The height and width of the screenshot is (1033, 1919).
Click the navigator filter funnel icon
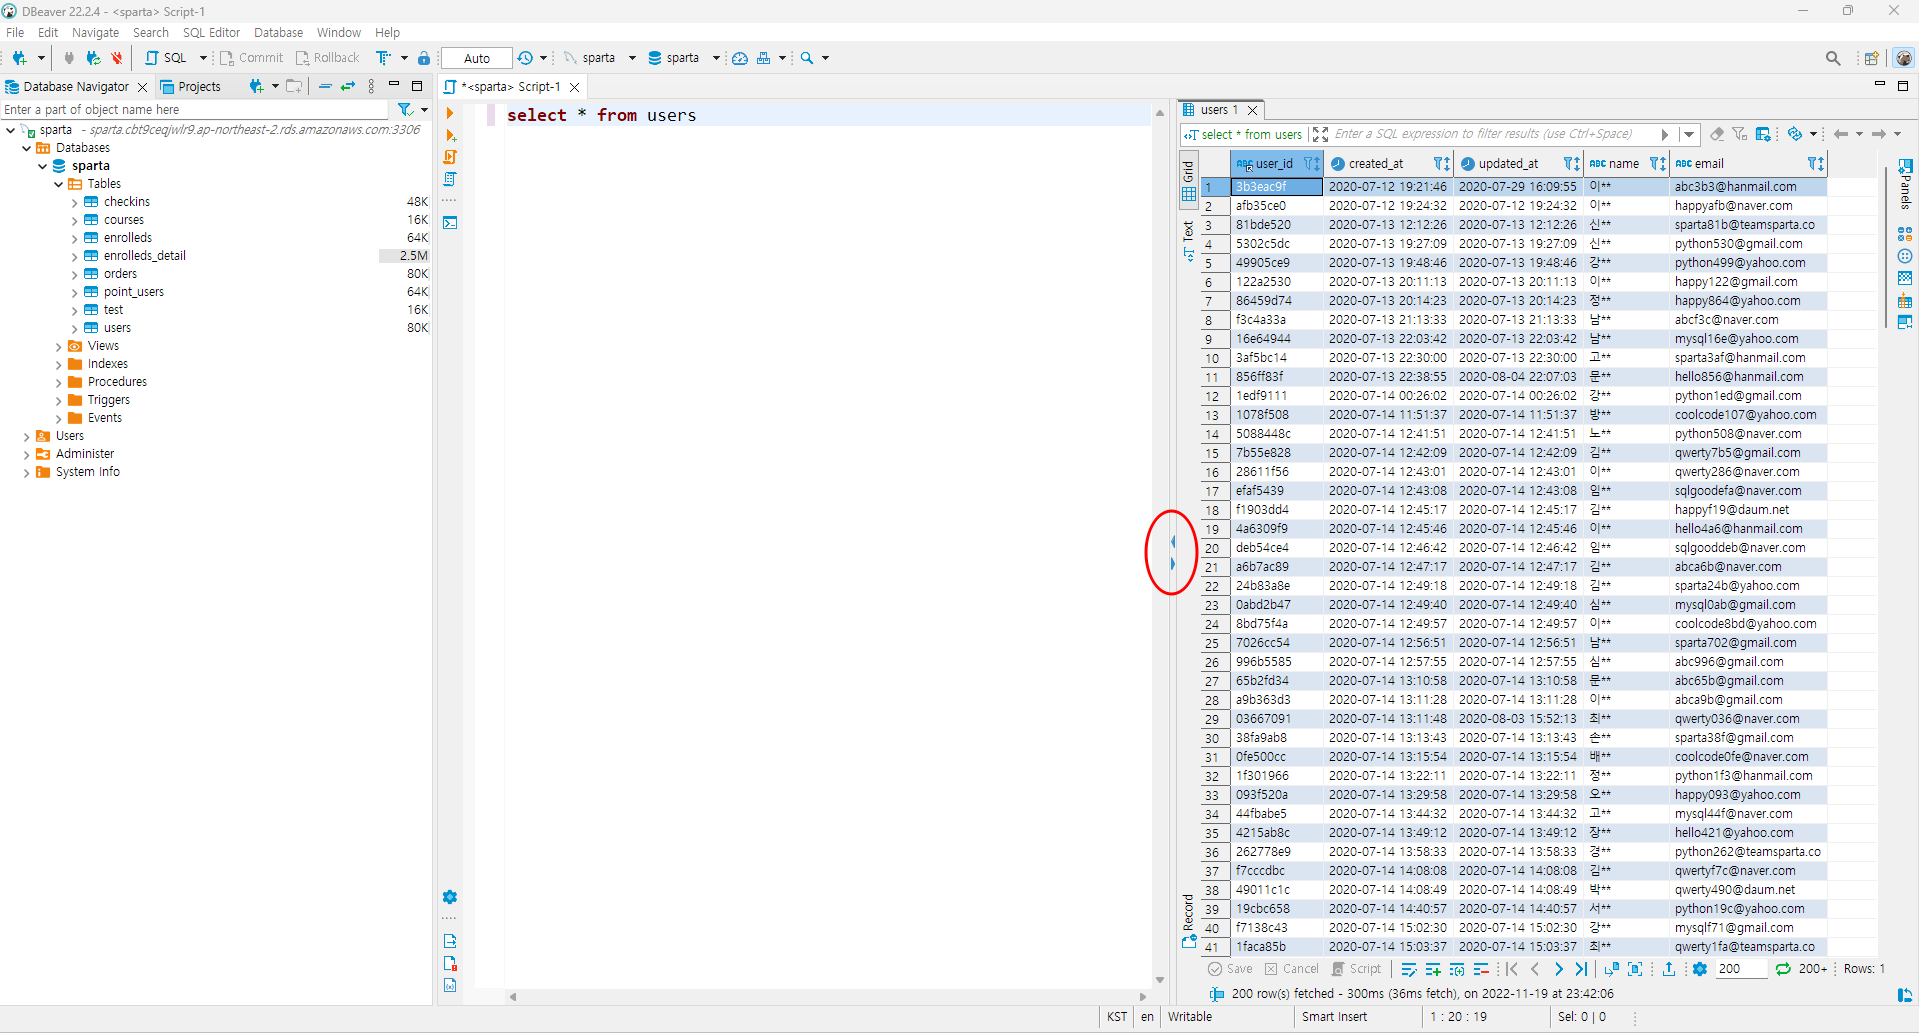(x=405, y=109)
